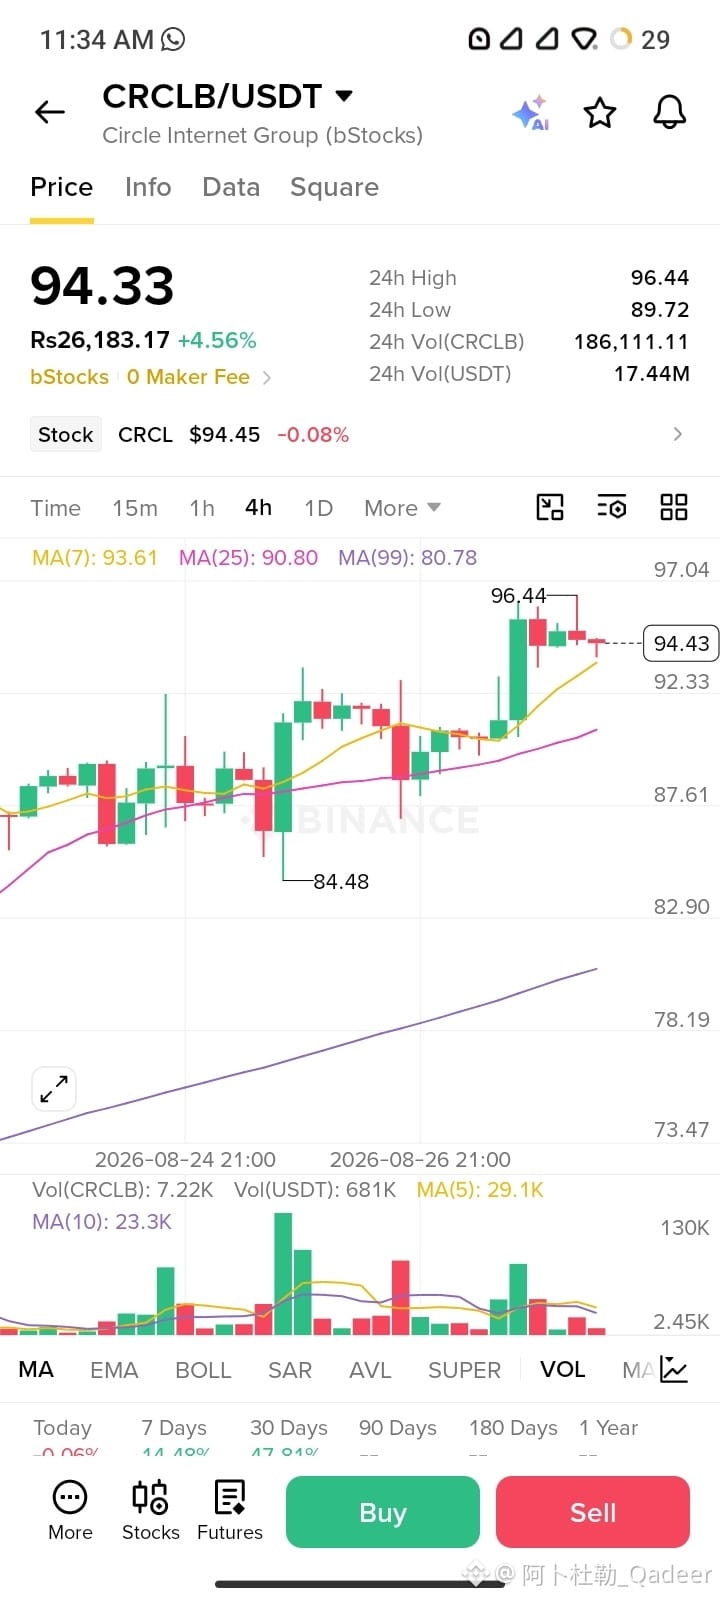Open the 0 Maker Fee link
The height and width of the screenshot is (1600, 720).
point(188,377)
